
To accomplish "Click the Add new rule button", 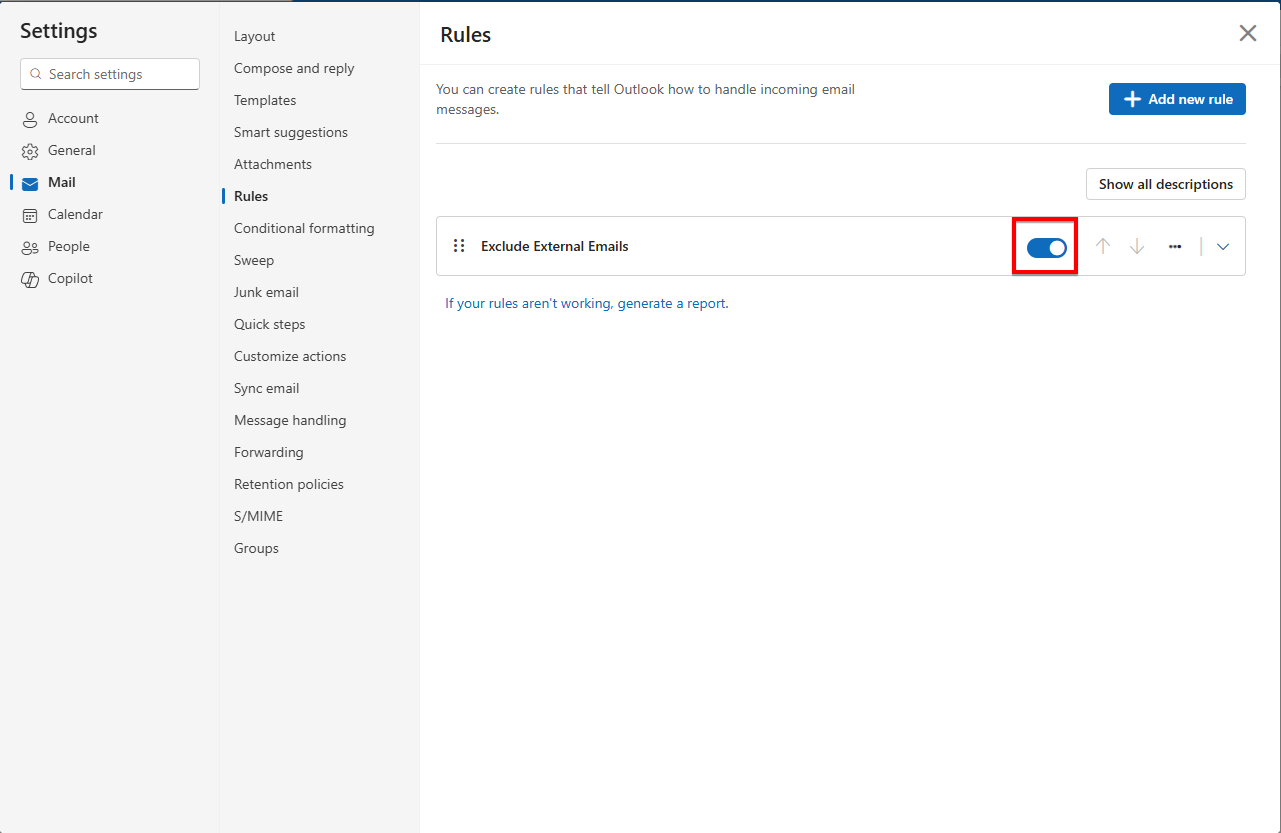I will tap(1177, 99).
